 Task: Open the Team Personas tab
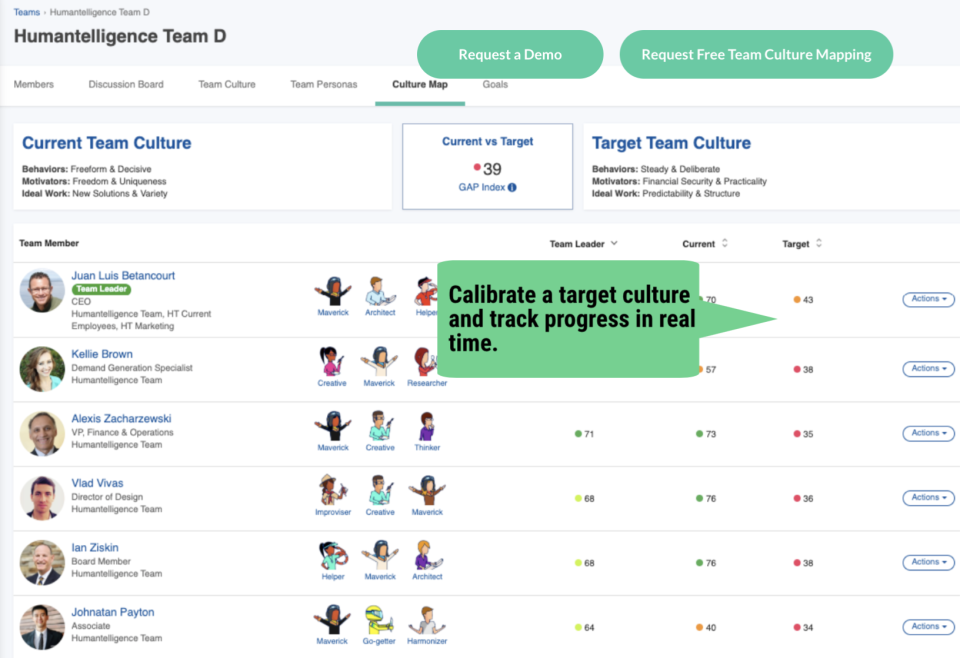[x=323, y=84]
